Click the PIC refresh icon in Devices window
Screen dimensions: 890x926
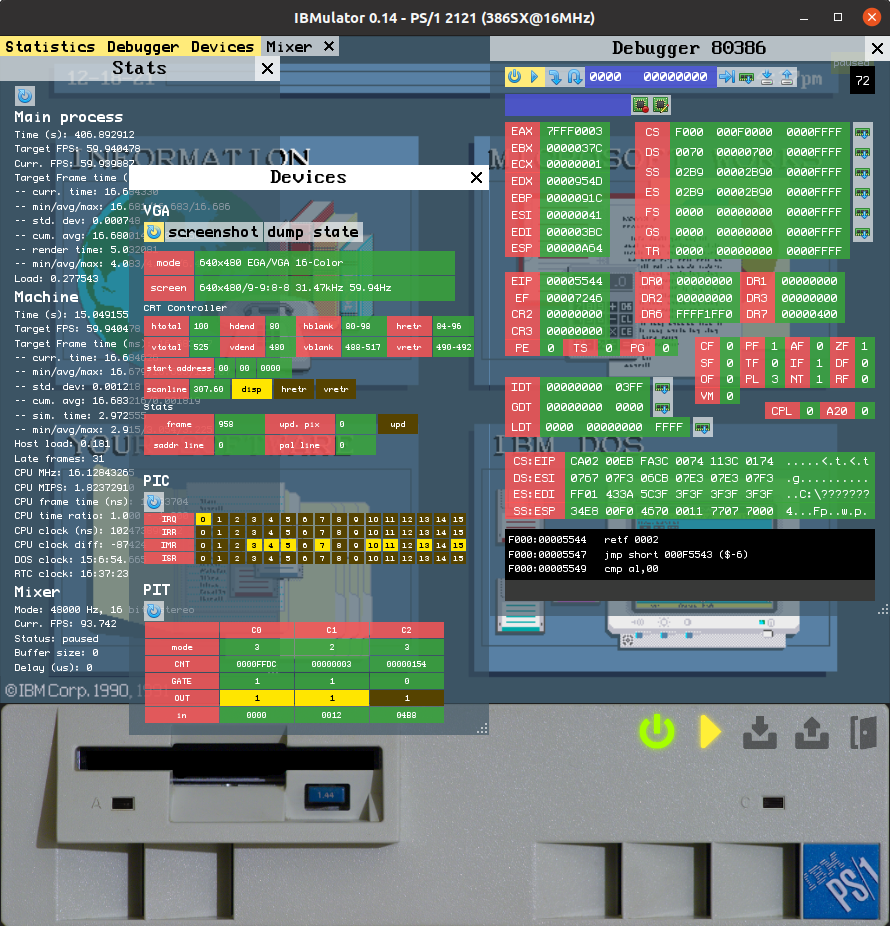coord(154,502)
